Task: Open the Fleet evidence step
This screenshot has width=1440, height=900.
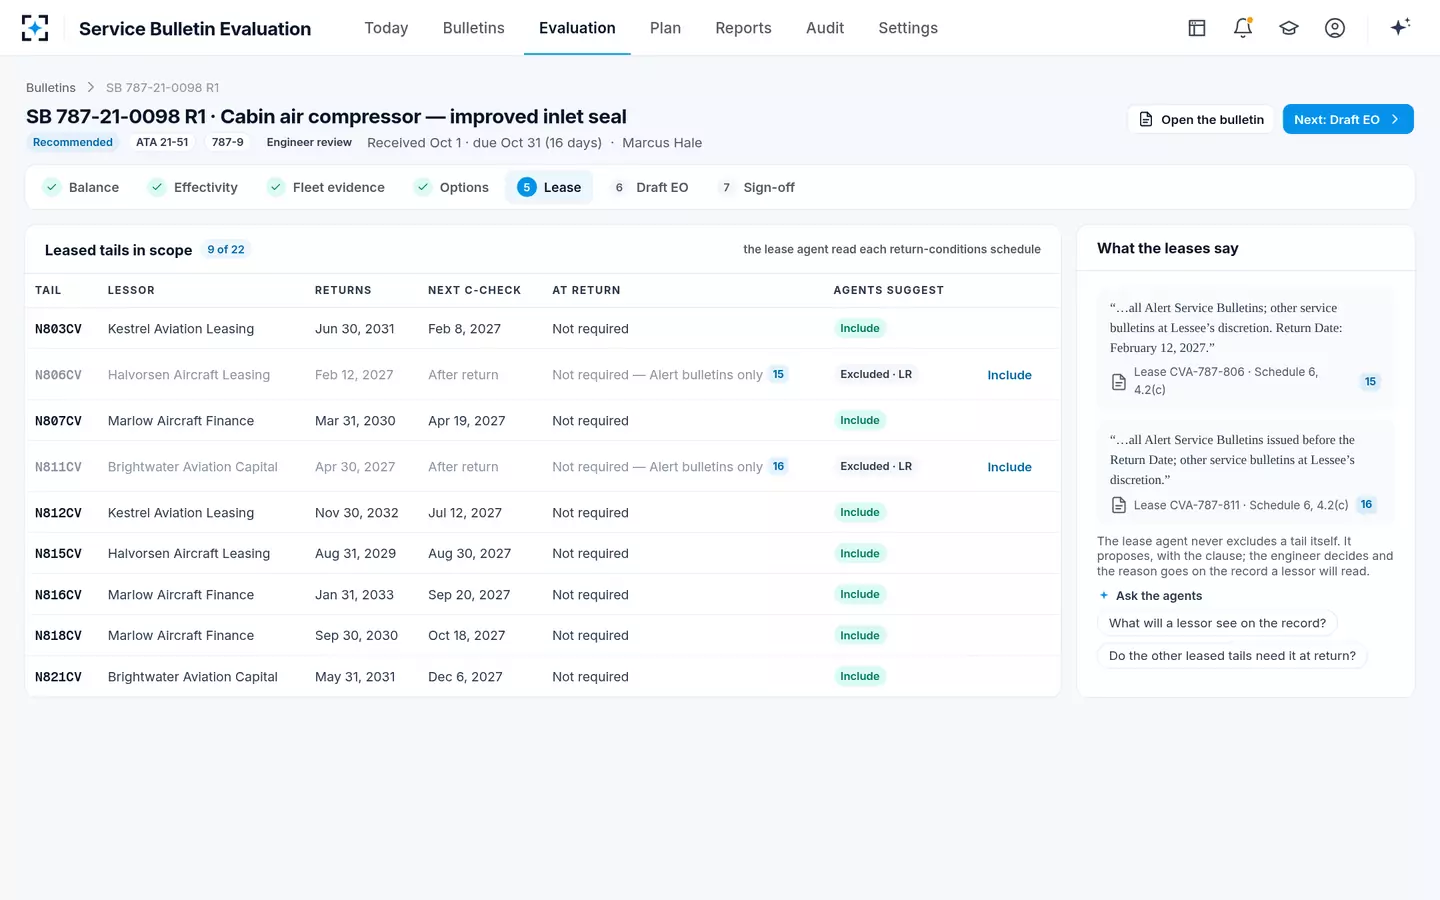Action: (326, 188)
